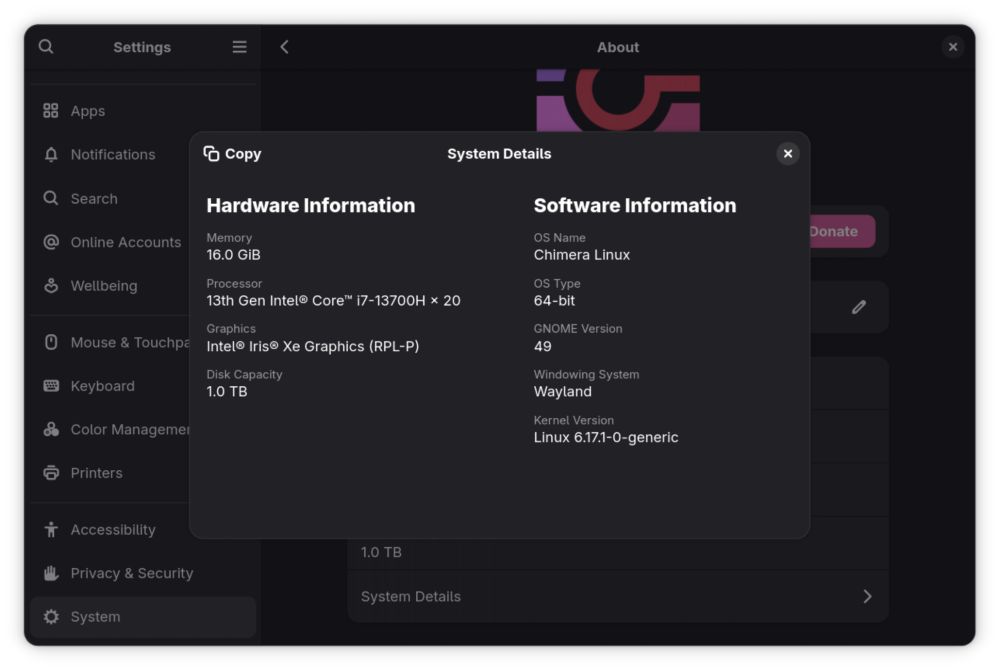Select Mouse & Touchpad in the sidebar

51,342
